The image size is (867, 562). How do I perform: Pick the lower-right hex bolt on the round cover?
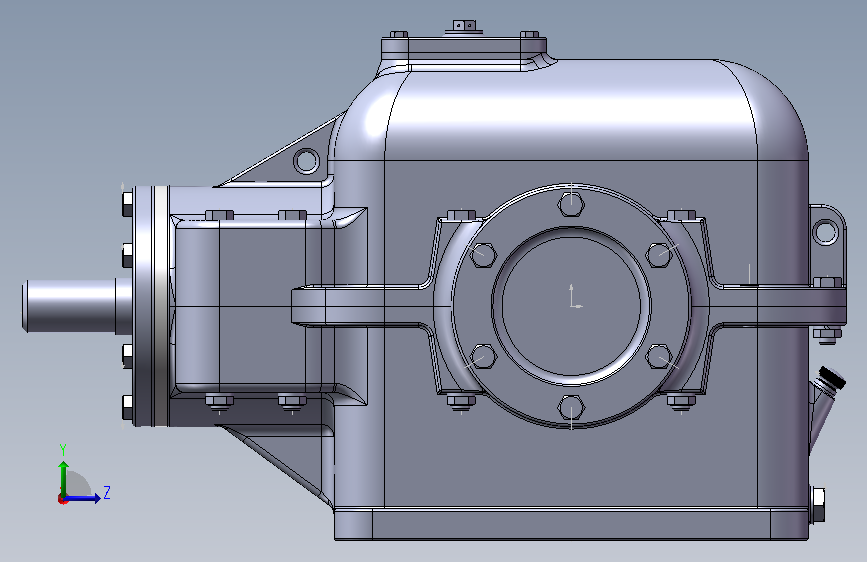tap(660, 357)
